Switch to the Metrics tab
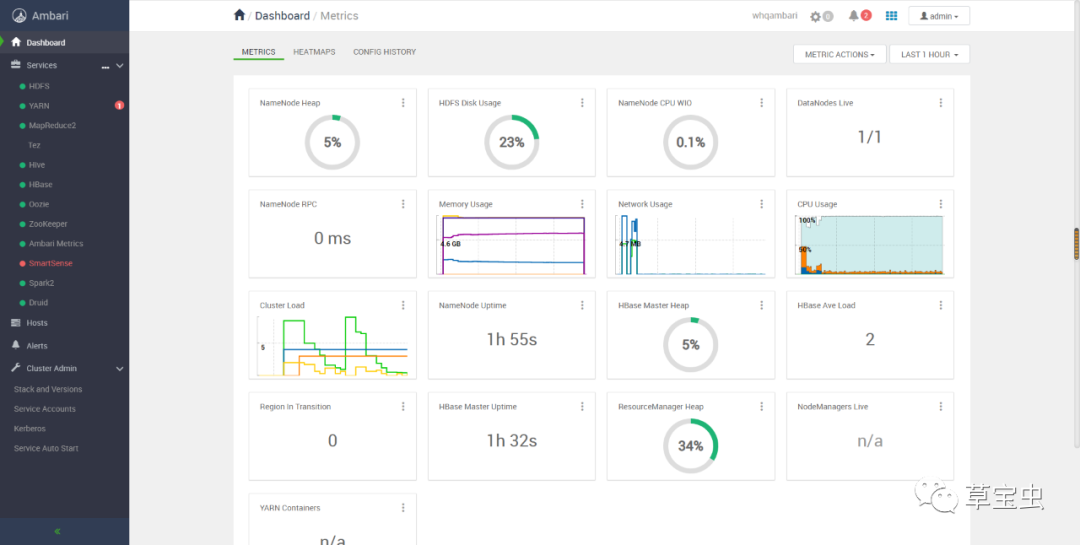1080x545 pixels. click(x=258, y=52)
